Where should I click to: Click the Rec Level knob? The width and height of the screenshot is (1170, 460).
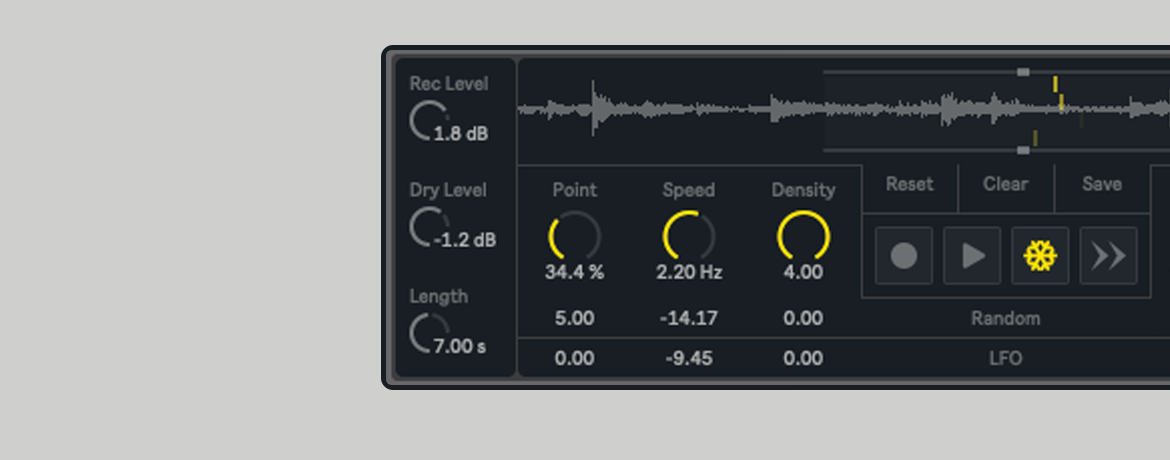point(427,121)
